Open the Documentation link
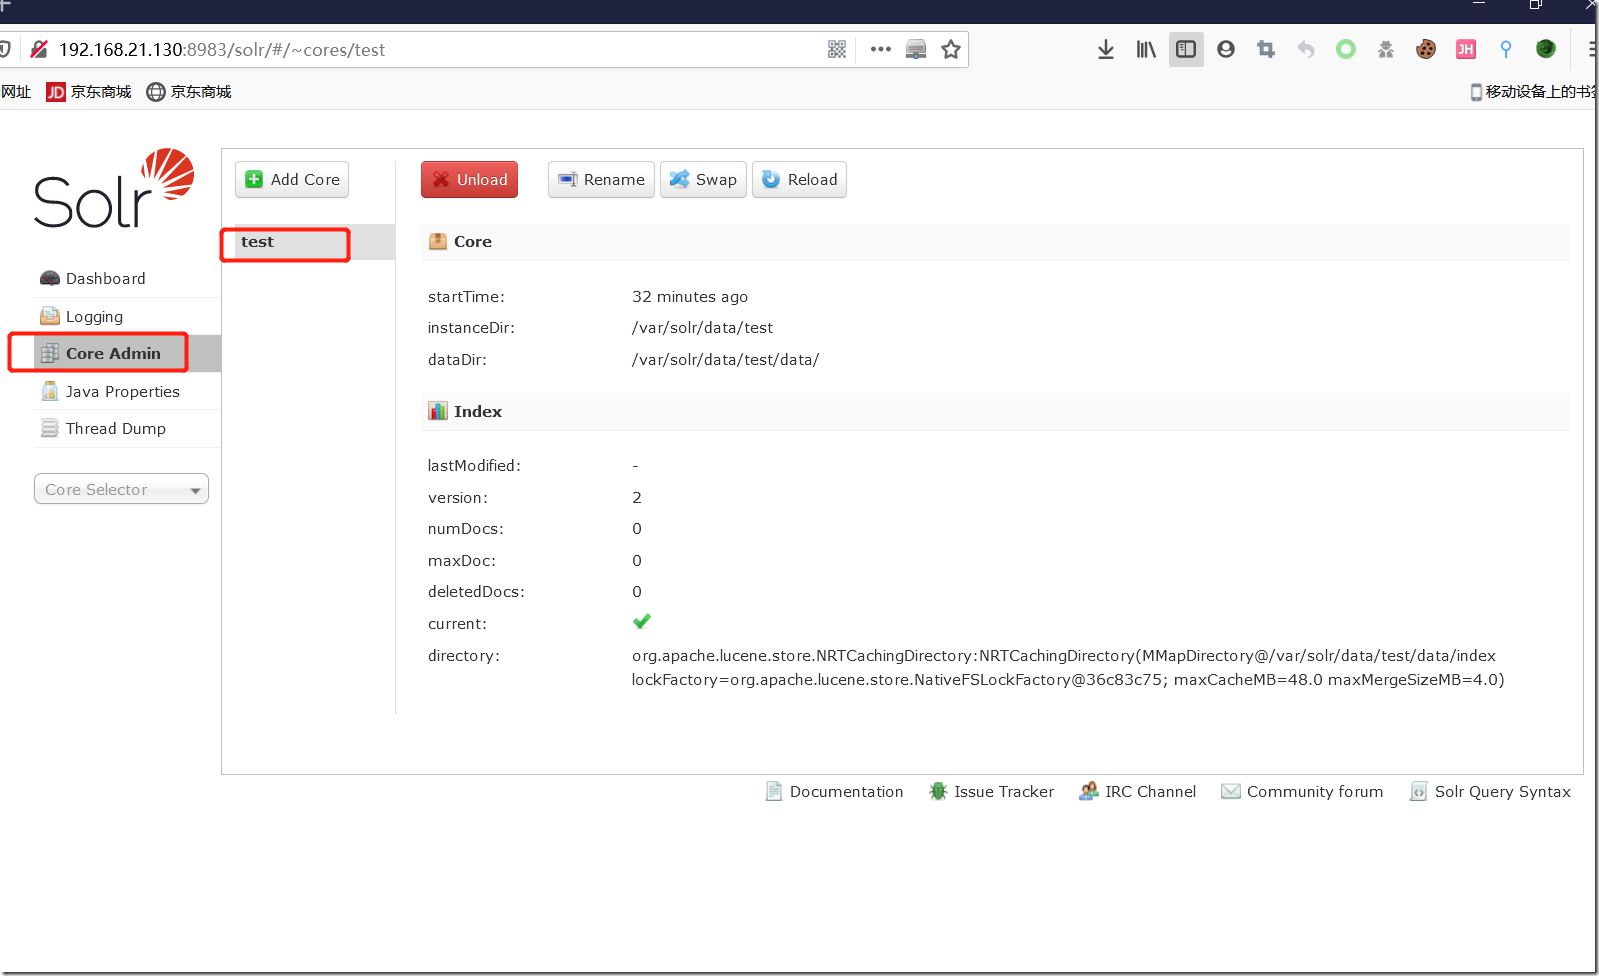Viewport: 1599px width, 976px height. pyautogui.click(x=835, y=792)
